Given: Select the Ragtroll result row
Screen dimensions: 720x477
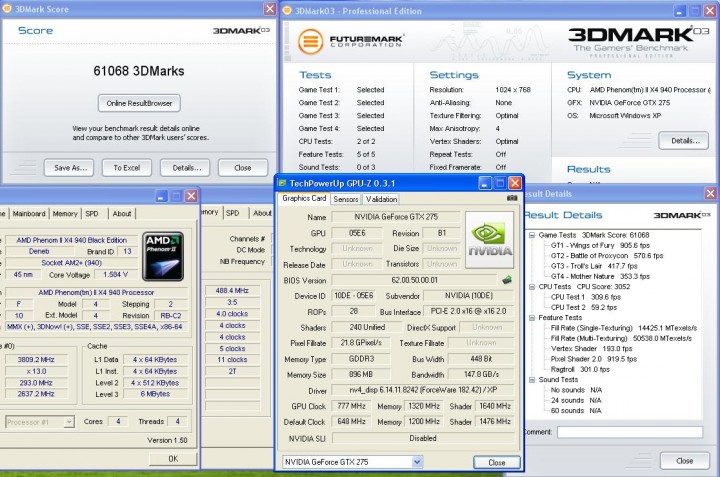Looking at the screenshot, I should [580, 369].
